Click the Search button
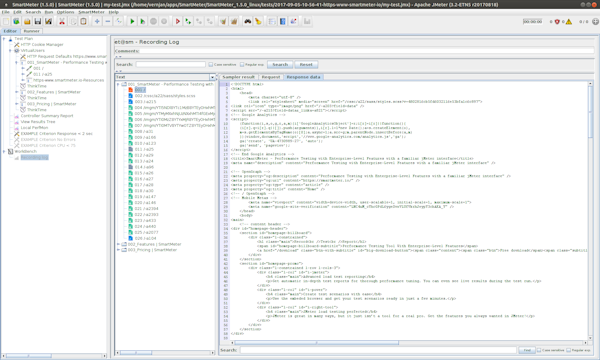Viewport: 600px width, 360px height. (x=280, y=65)
